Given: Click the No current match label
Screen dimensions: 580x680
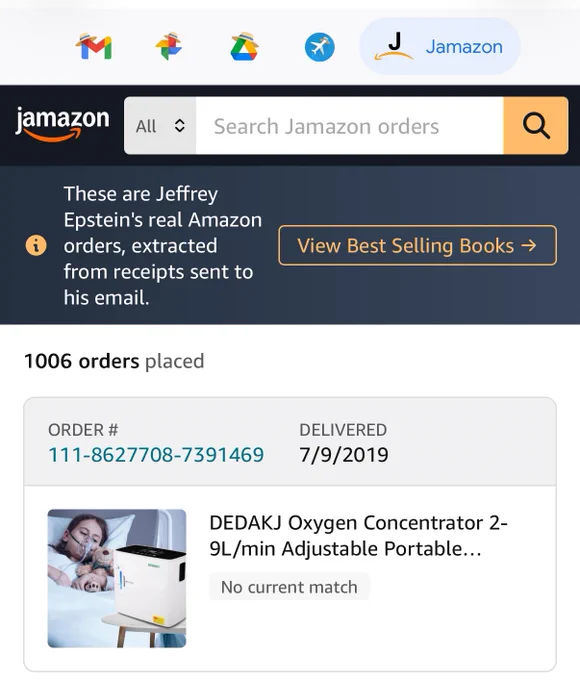Looking at the screenshot, I should pos(289,587).
